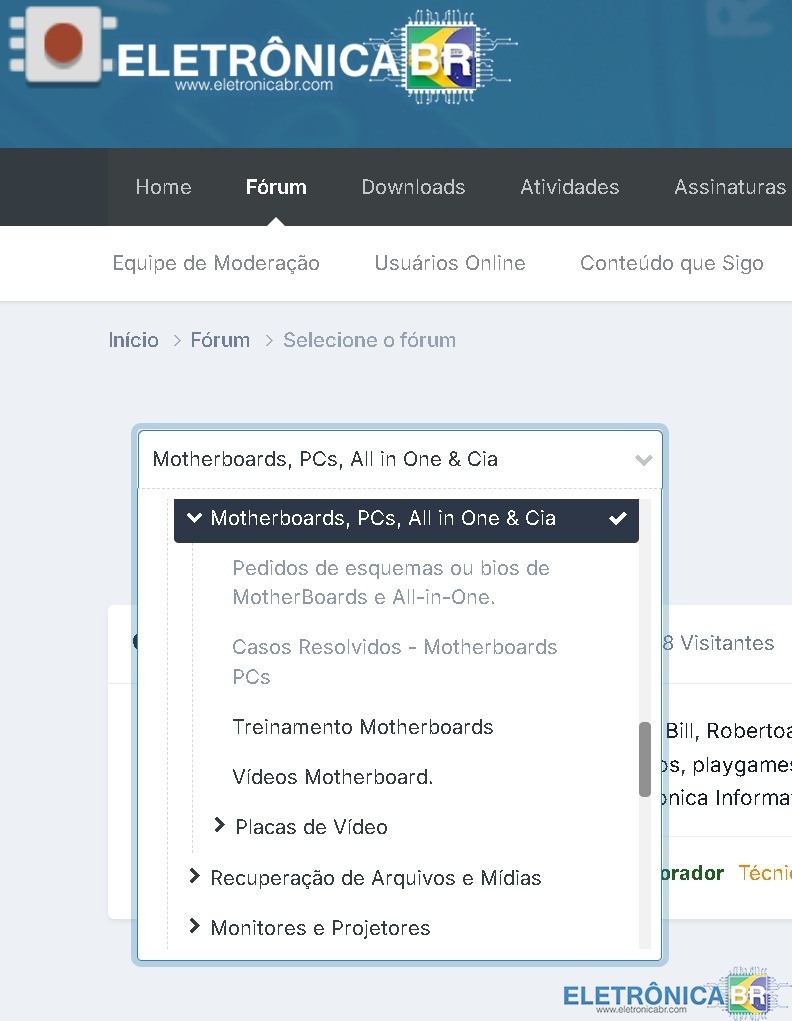792x1021 pixels.
Task: Click the Início breadcrumb link
Action: 133,340
